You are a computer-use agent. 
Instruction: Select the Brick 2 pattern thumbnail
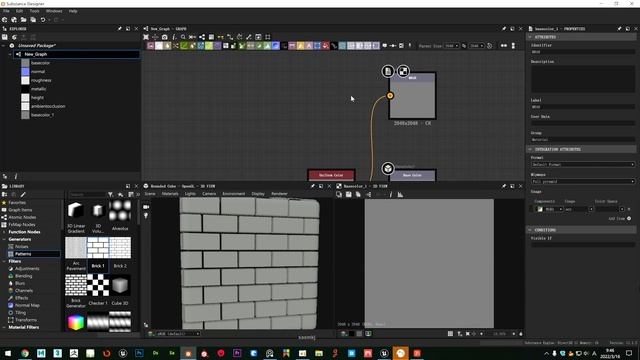tap(120, 248)
